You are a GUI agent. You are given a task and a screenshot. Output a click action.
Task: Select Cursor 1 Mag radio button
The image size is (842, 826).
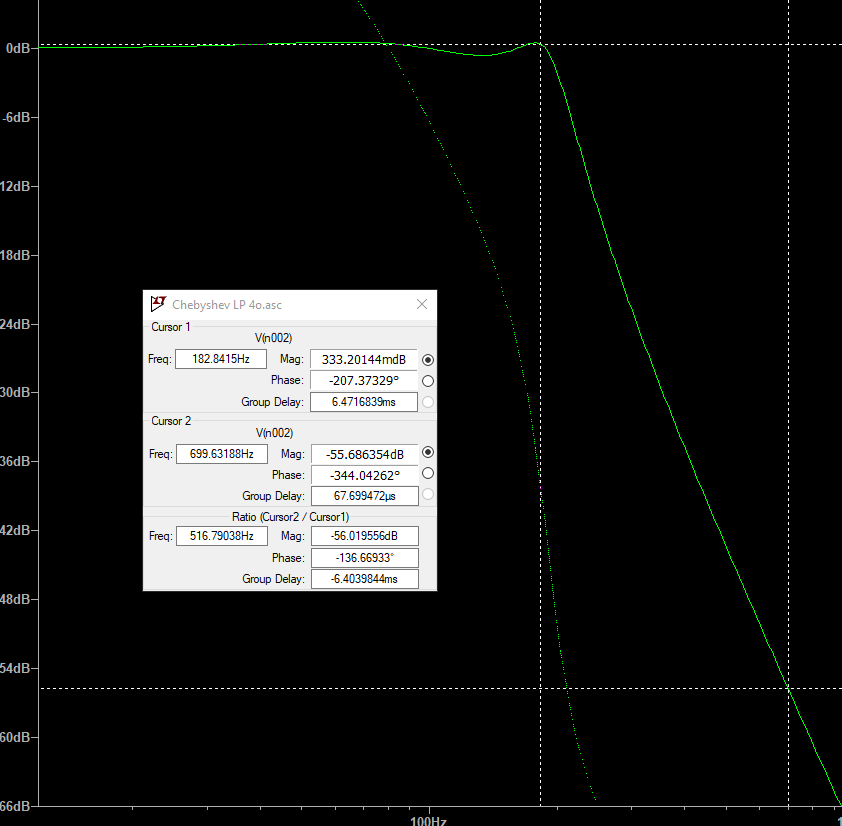click(x=428, y=360)
